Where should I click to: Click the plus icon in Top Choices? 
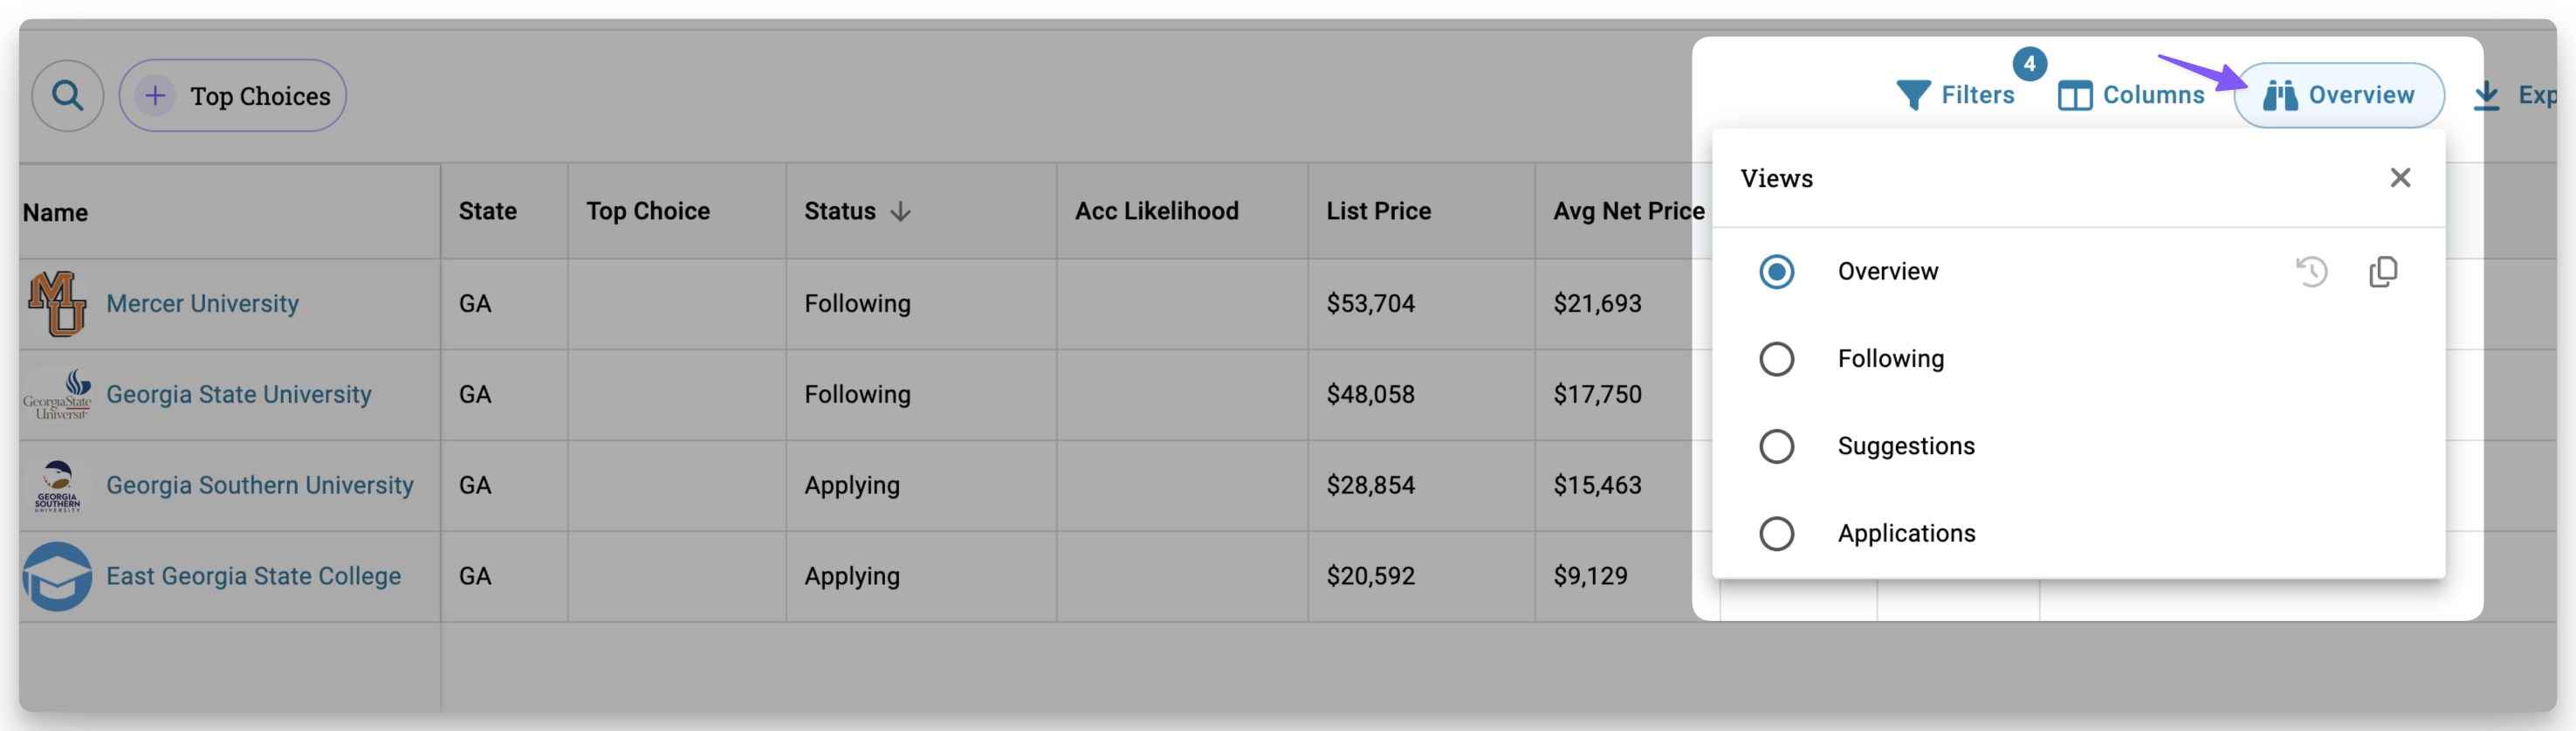tap(155, 96)
